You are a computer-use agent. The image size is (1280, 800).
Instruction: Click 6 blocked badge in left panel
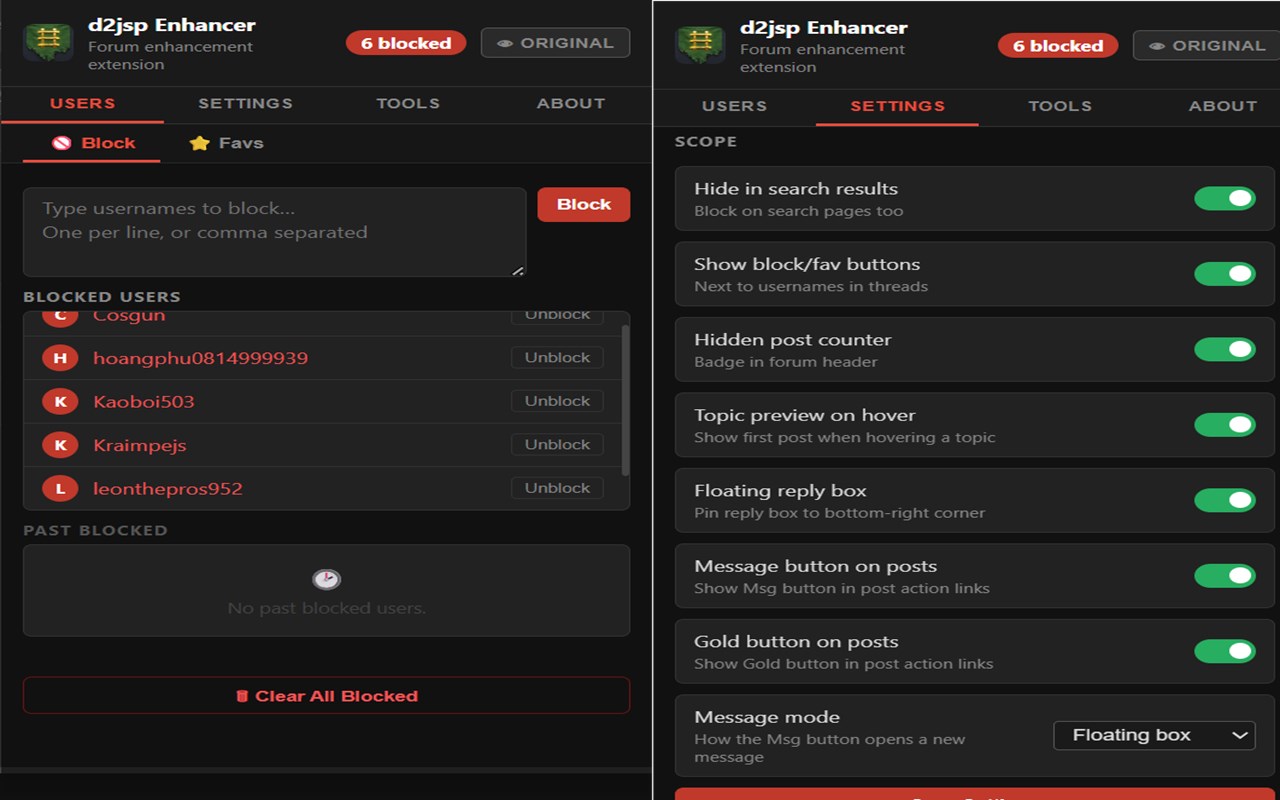tap(406, 43)
